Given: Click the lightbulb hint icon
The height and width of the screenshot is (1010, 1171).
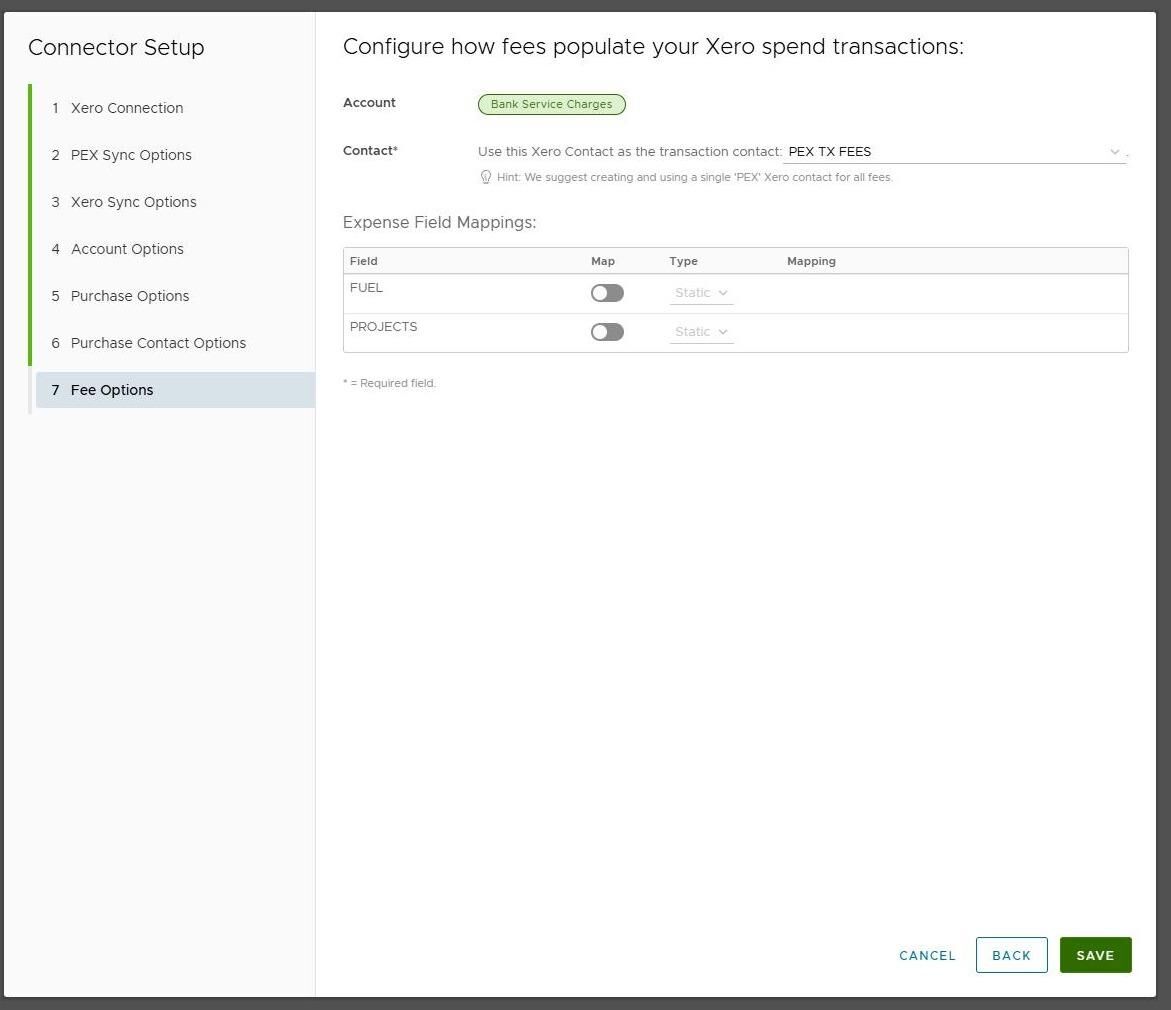Looking at the screenshot, I should coord(486,177).
